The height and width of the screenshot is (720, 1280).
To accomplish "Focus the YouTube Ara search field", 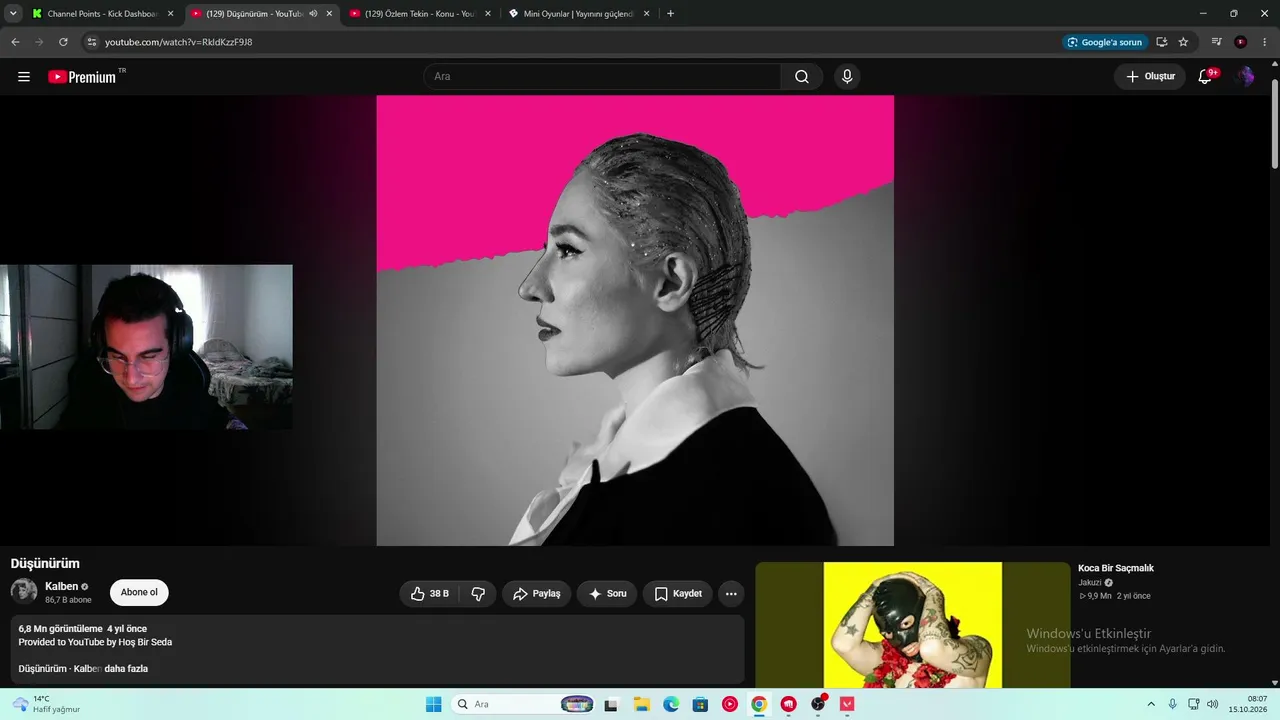I will click(x=602, y=77).
